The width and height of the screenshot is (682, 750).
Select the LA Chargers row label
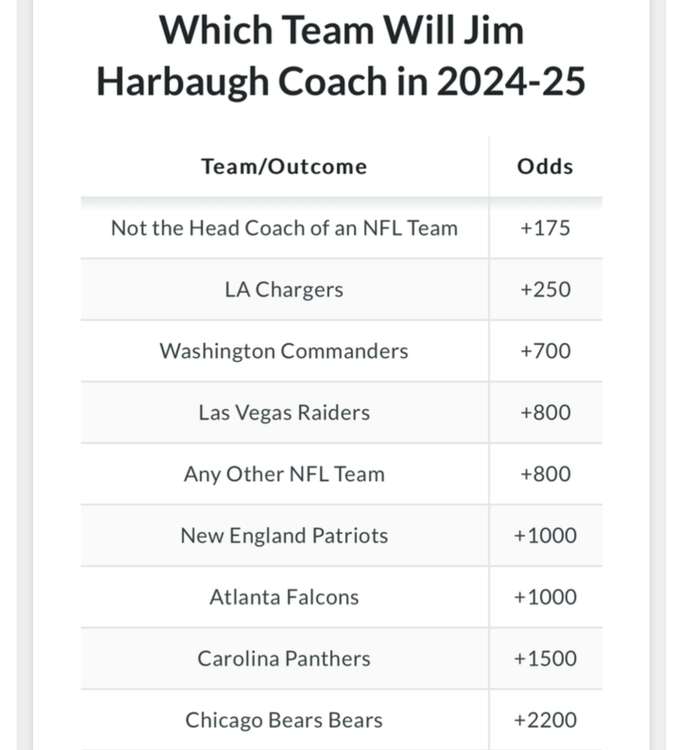tap(284, 290)
